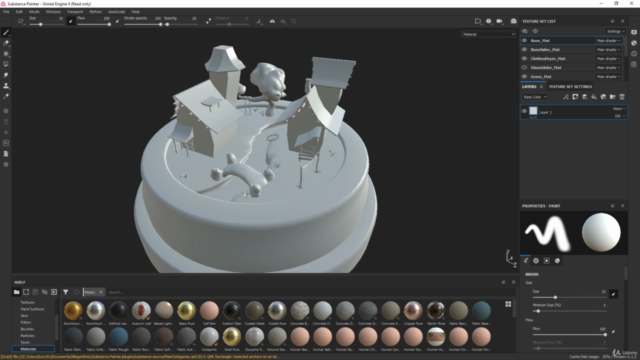Click add folder icon in Layers panel
Viewport: 640px width, 360px height.
[x=613, y=97]
